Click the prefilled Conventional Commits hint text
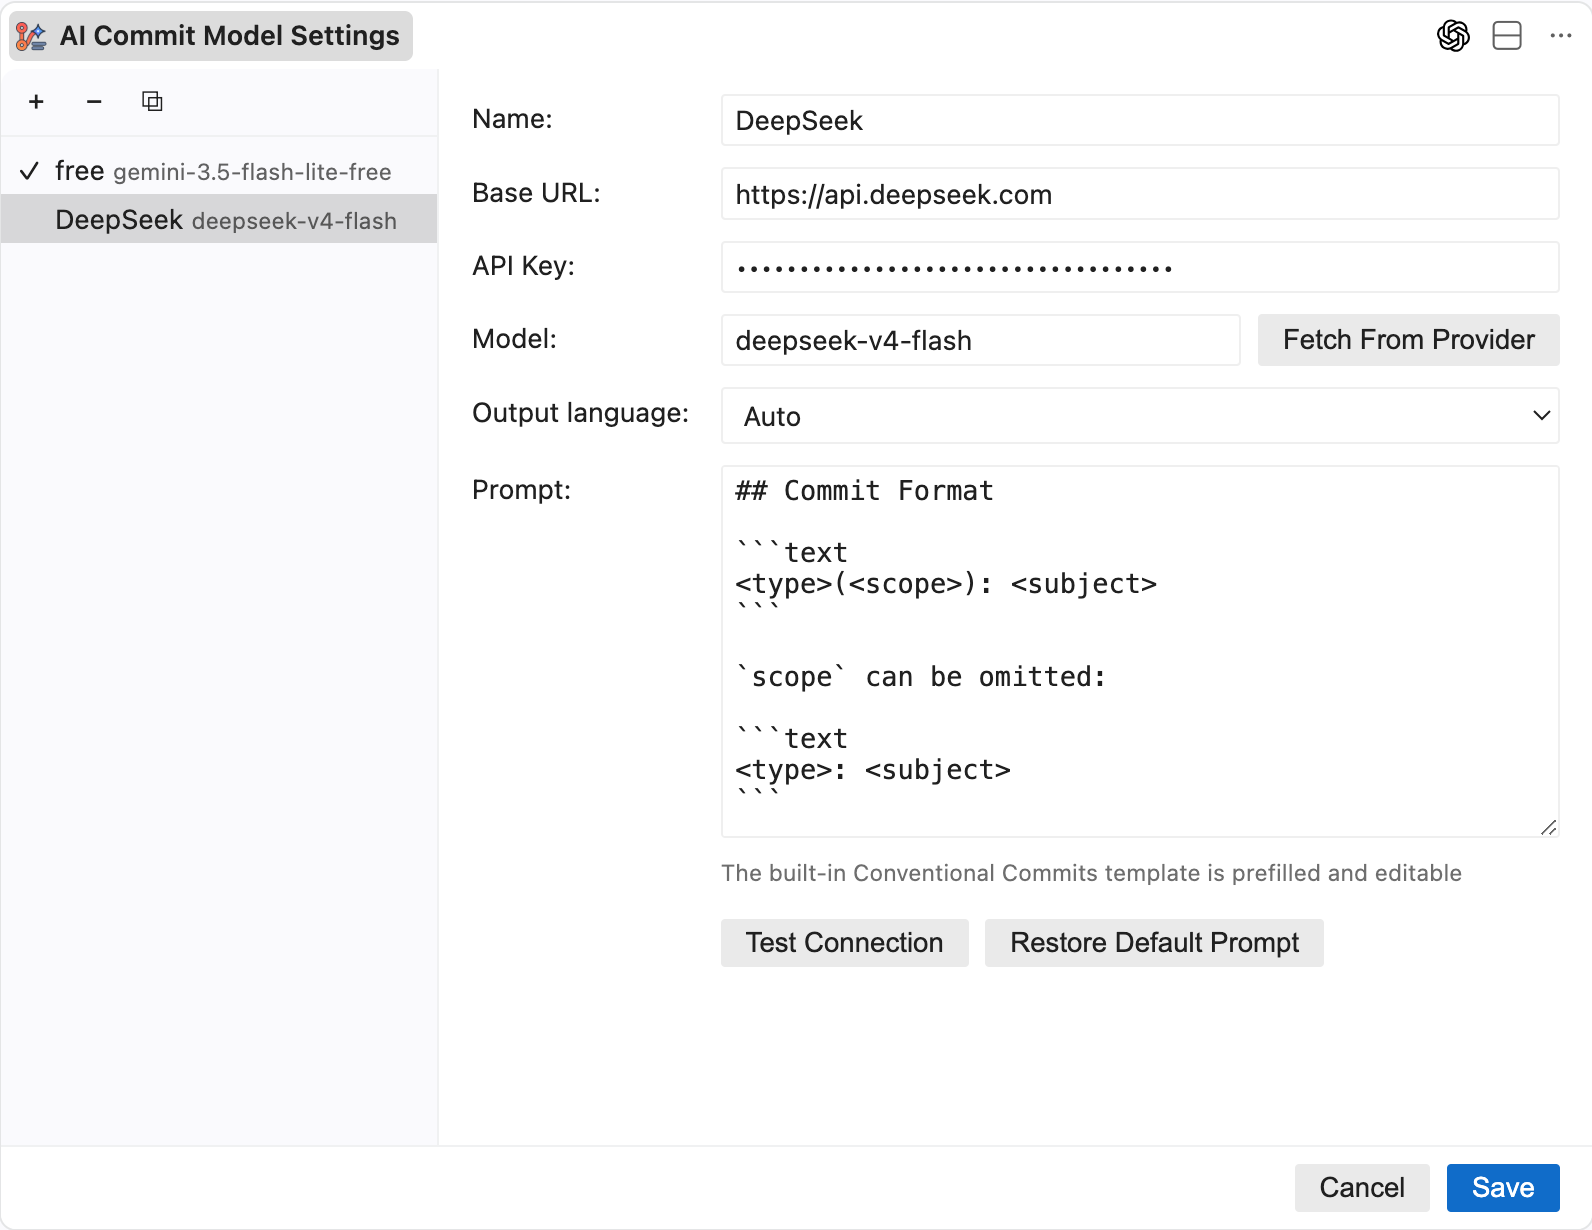1592x1230 pixels. pos(1091,873)
